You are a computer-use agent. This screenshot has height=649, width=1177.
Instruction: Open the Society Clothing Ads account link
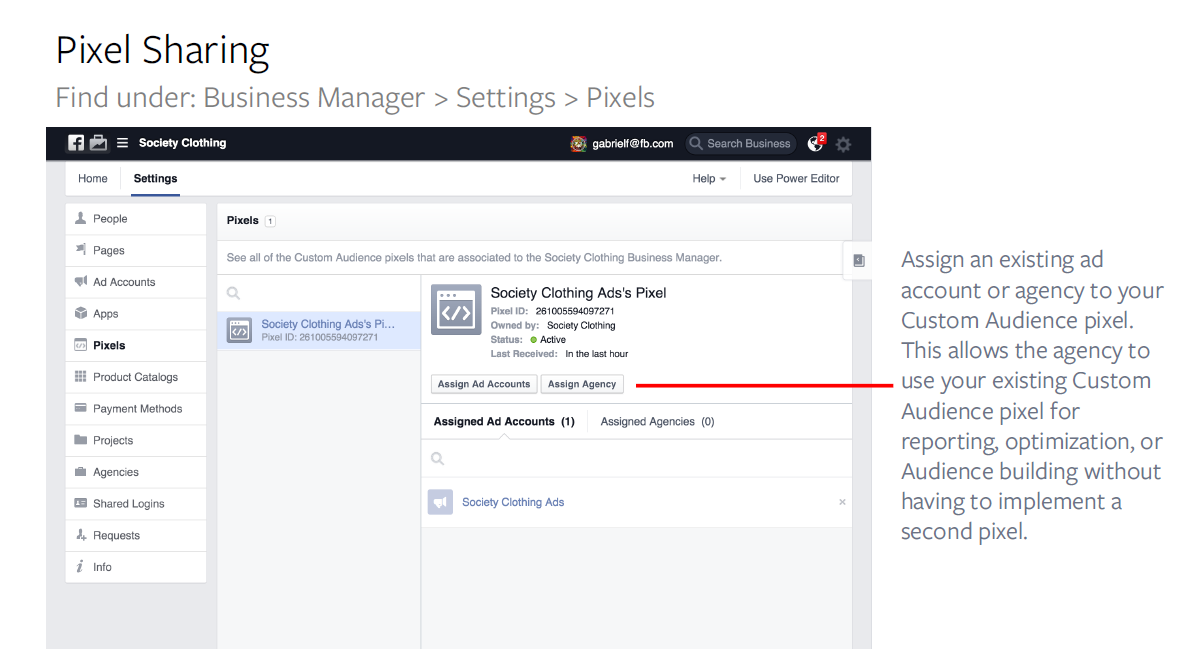(x=513, y=502)
